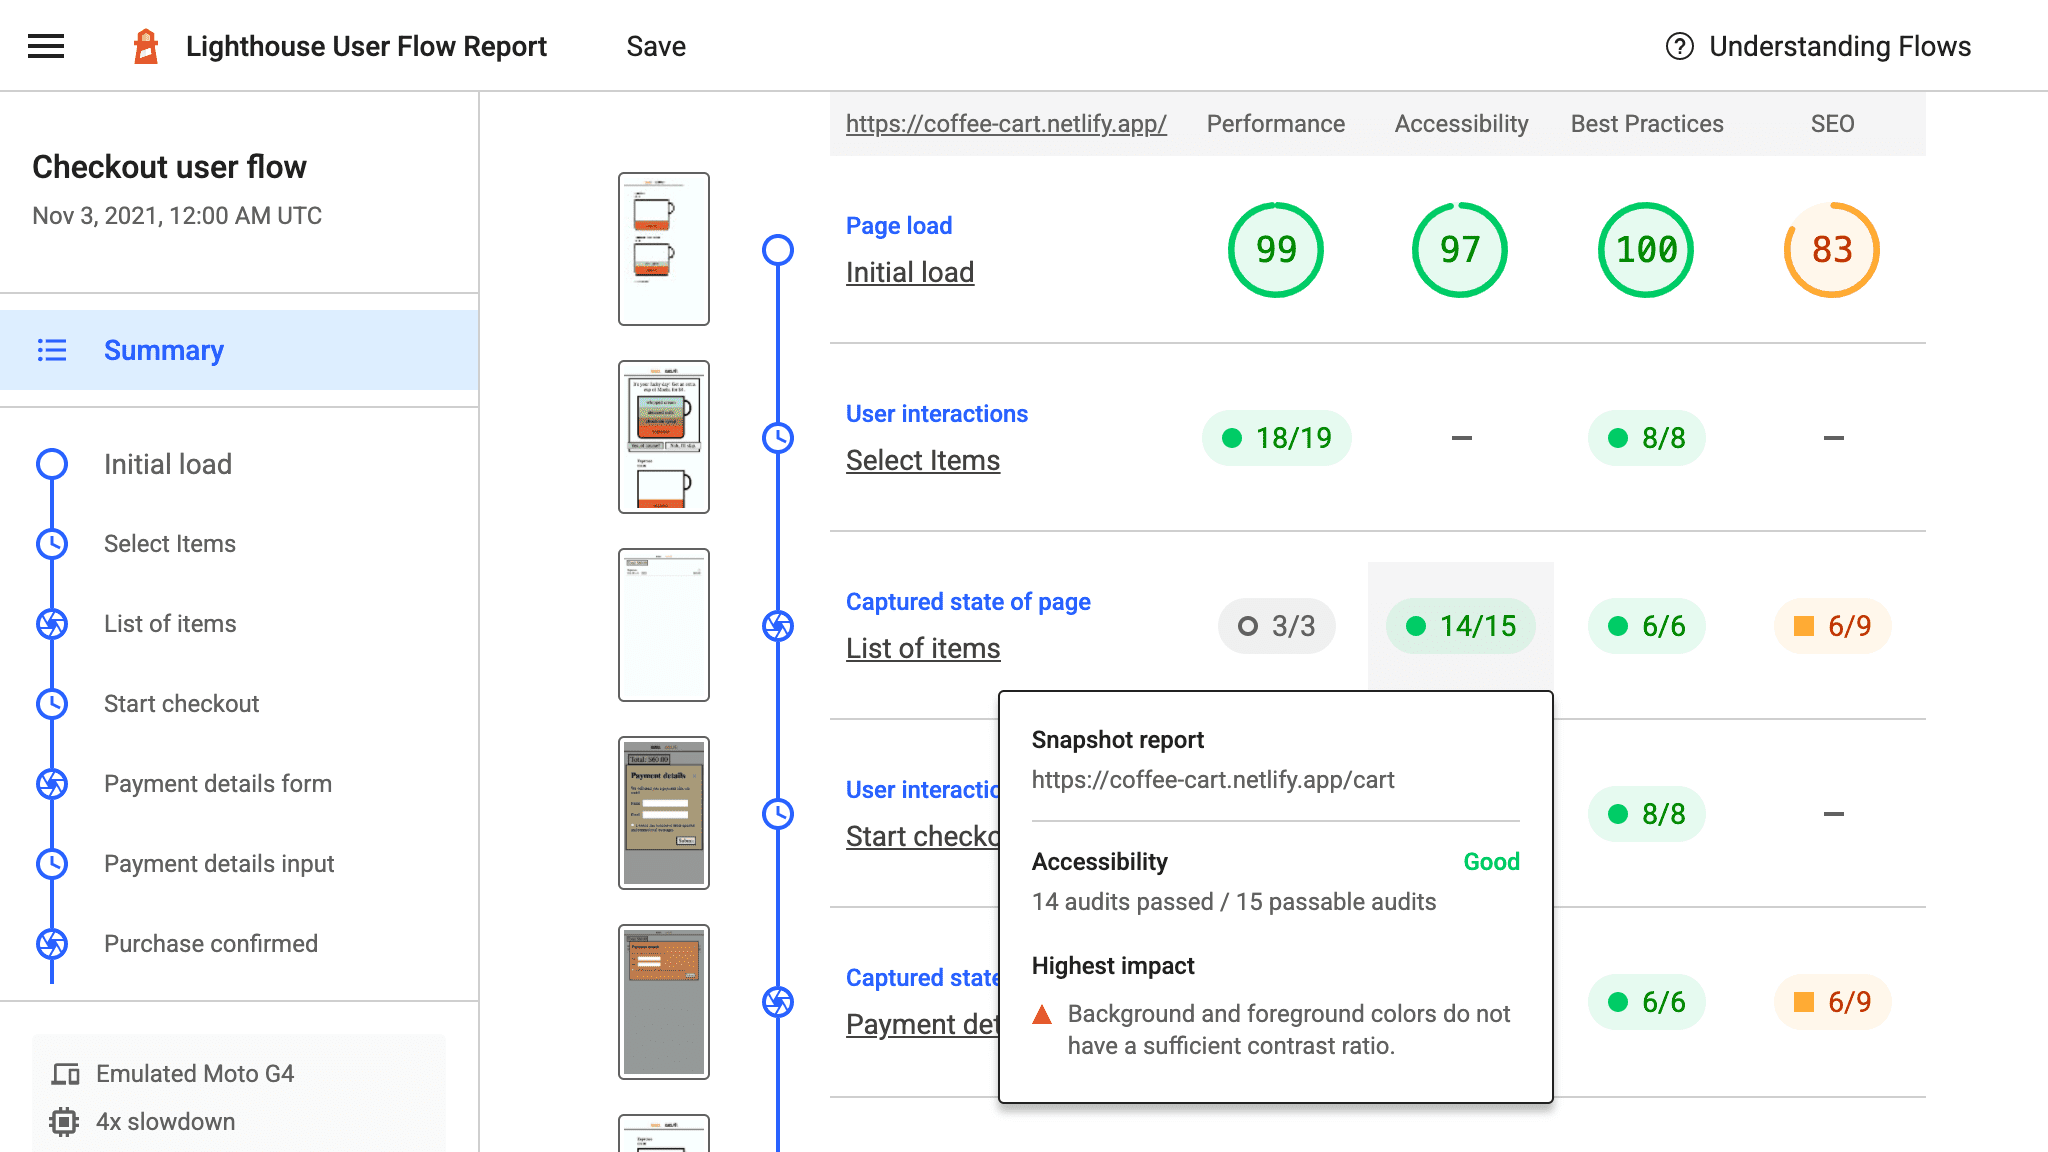Image resolution: width=2048 pixels, height=1152 pixels.
Task: Click the Lighthouse menu hamburger icon
Action: pos(45,45)
